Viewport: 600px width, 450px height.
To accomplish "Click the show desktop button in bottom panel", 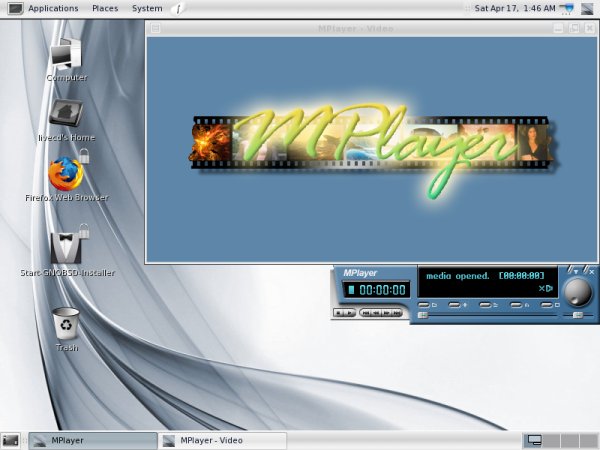I will click(x=11, y=440).
